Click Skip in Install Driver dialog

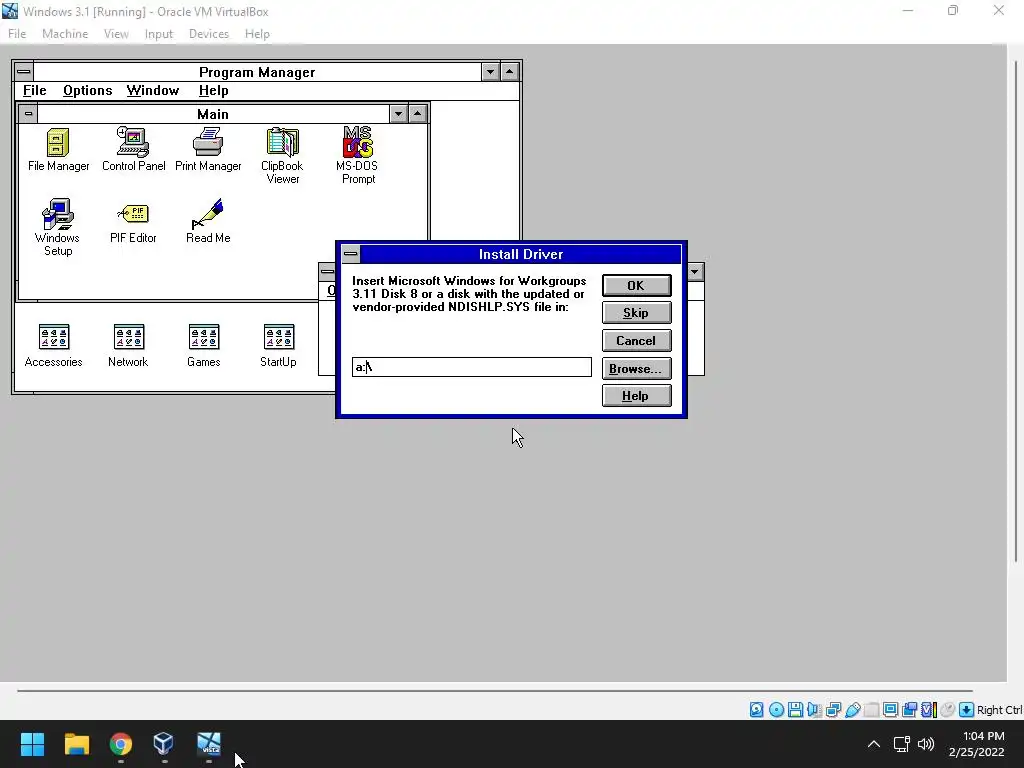click(x=636, y=313)
